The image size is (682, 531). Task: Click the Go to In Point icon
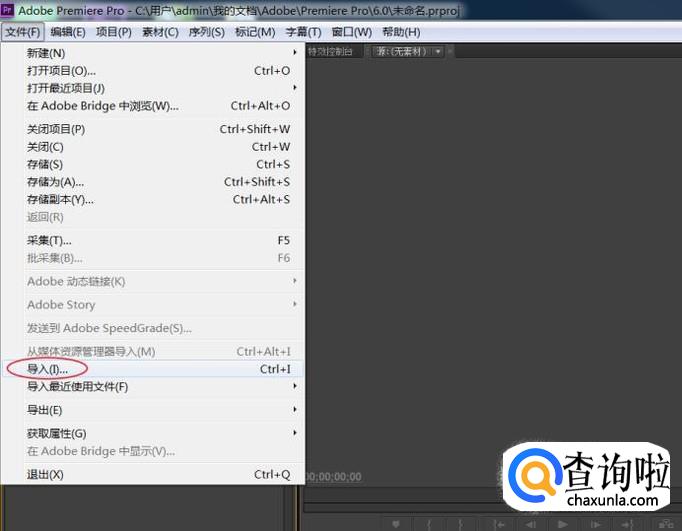pyautogui.click(x=499, y=524)
